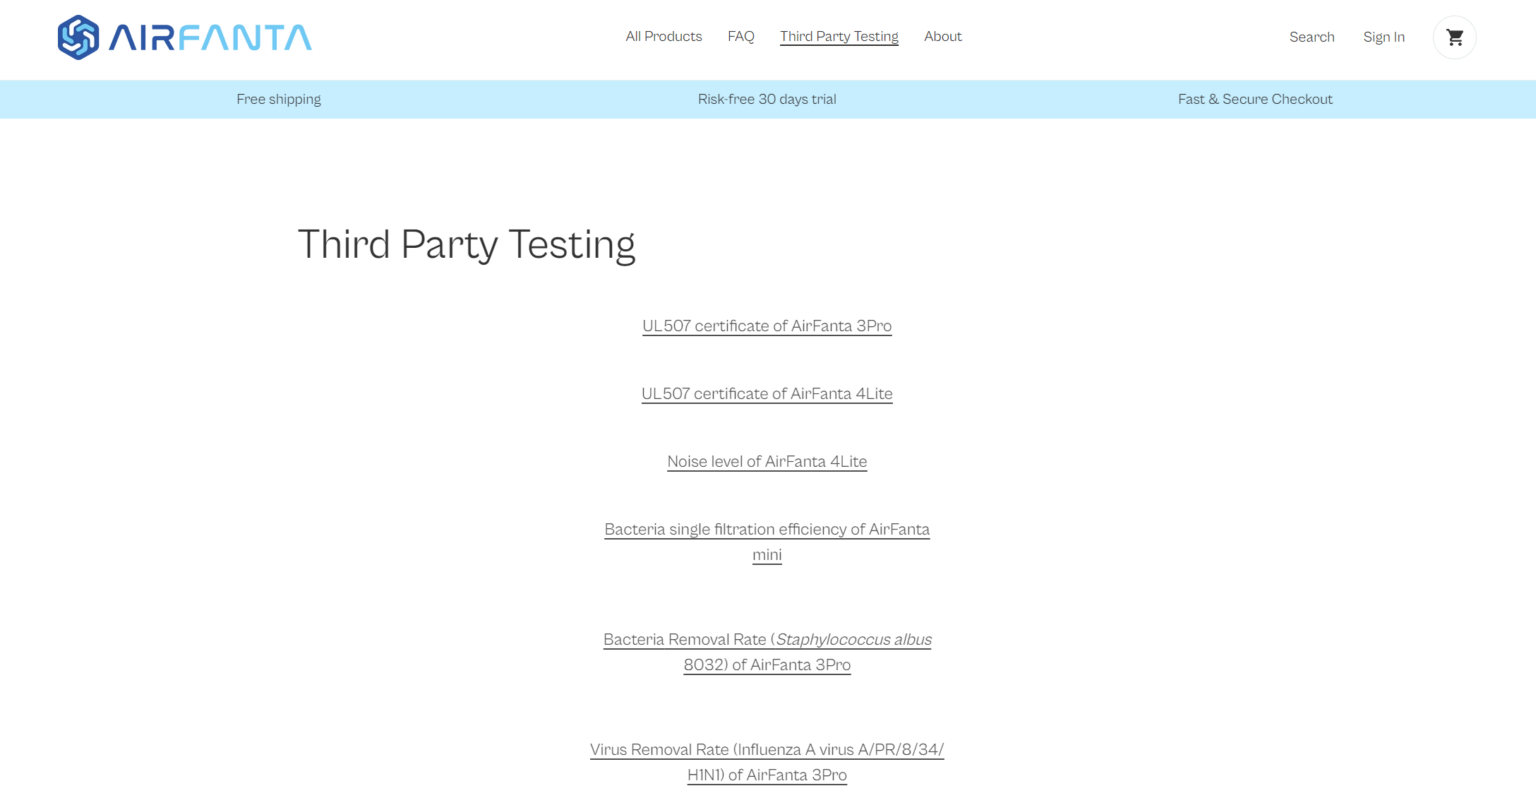Click the AirFanta hexagon logo emblem

(78, 38)
